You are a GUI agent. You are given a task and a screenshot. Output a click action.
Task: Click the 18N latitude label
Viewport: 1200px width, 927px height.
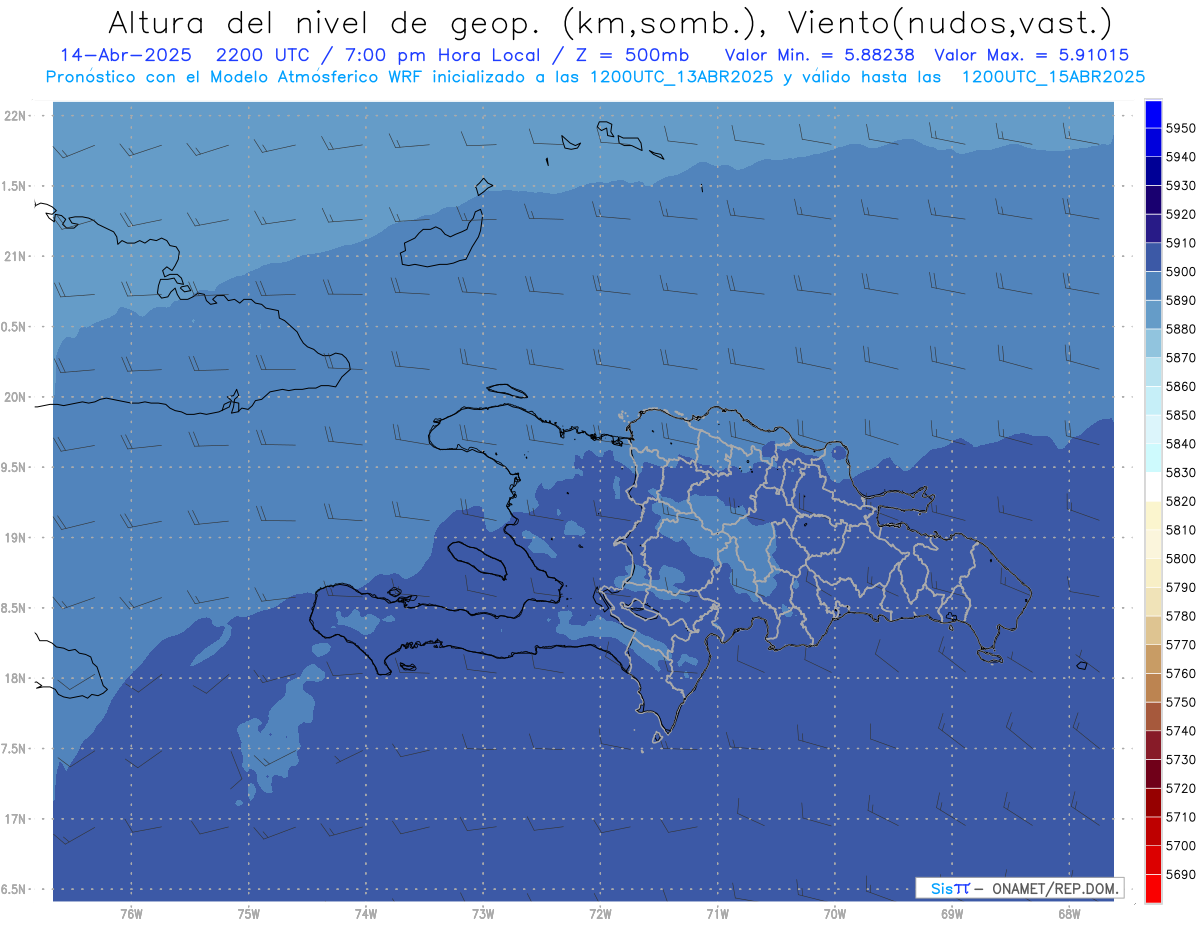(x=14, y=678)
